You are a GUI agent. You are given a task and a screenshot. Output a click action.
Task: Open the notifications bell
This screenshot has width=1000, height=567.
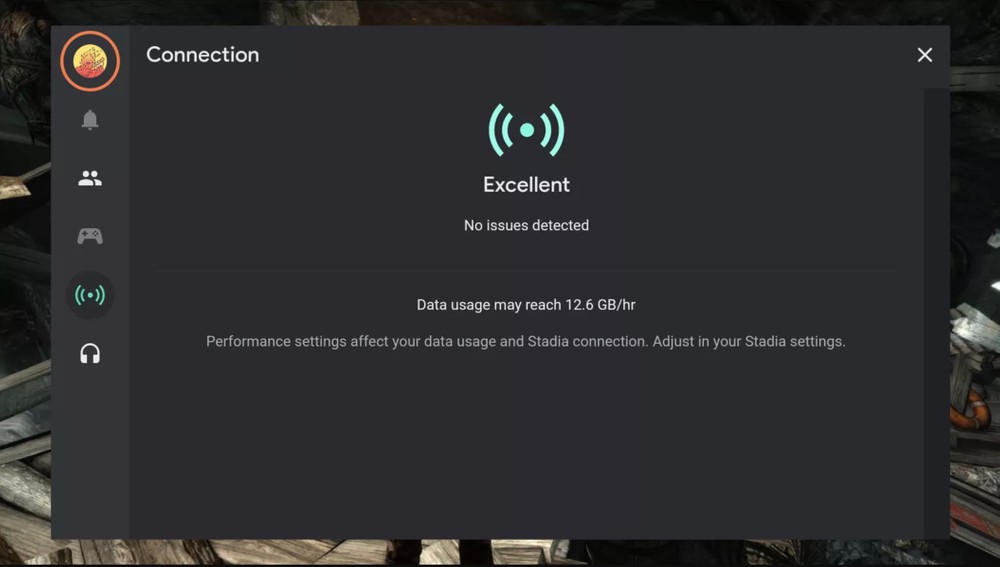pyautogui.click(x=90, y=120)
